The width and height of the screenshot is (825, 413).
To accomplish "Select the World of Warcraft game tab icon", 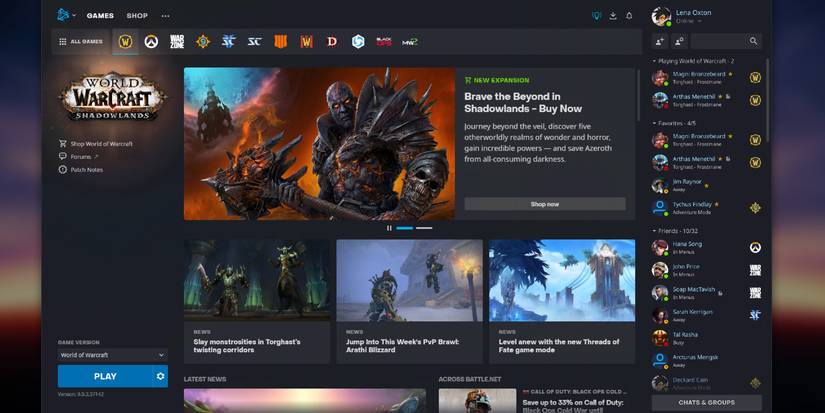I will pos(125,42).
